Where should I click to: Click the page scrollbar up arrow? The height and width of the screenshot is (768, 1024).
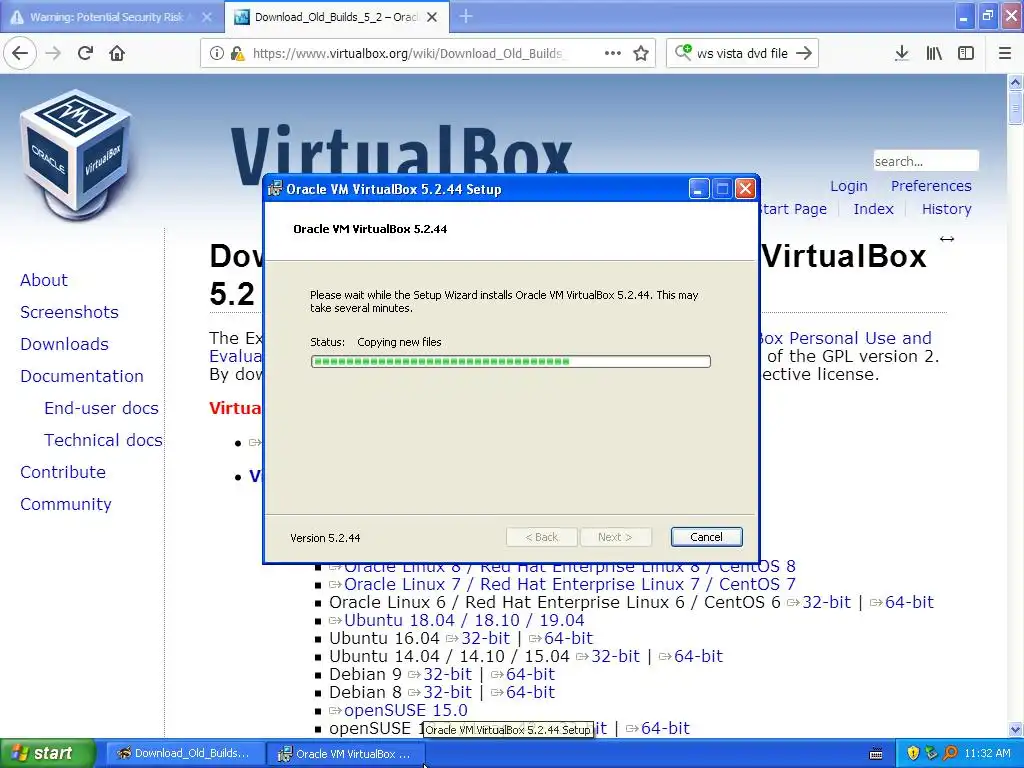1015,82
